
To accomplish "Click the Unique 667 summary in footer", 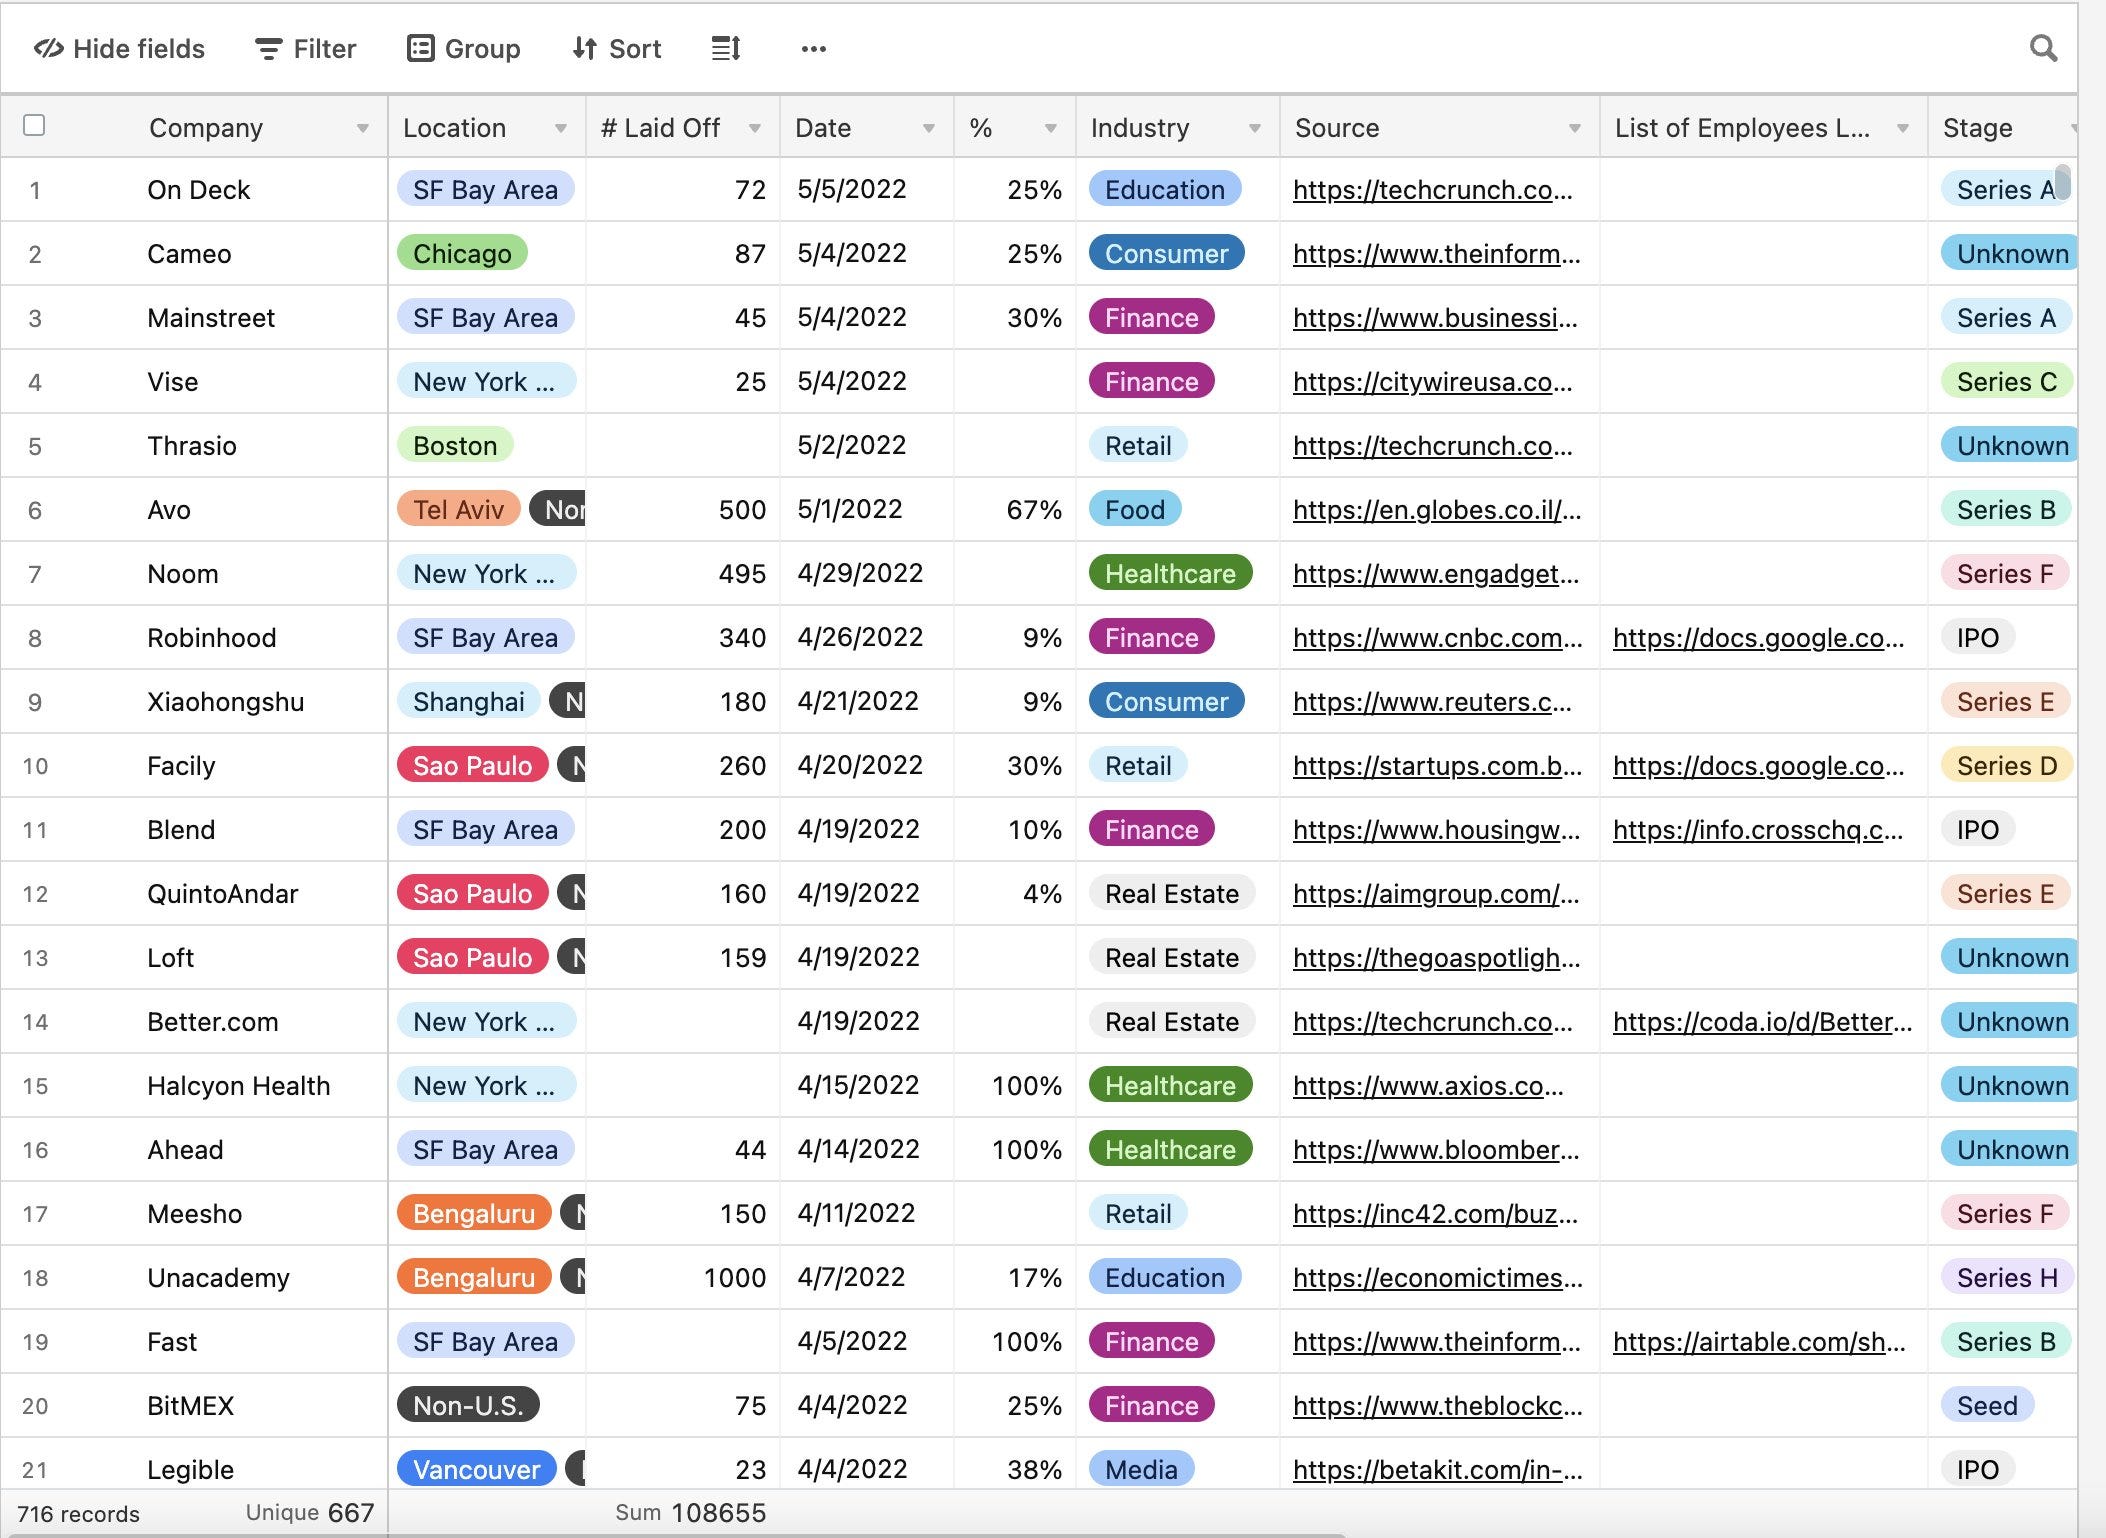I will pyautogui.click(x=310, y=1513).
